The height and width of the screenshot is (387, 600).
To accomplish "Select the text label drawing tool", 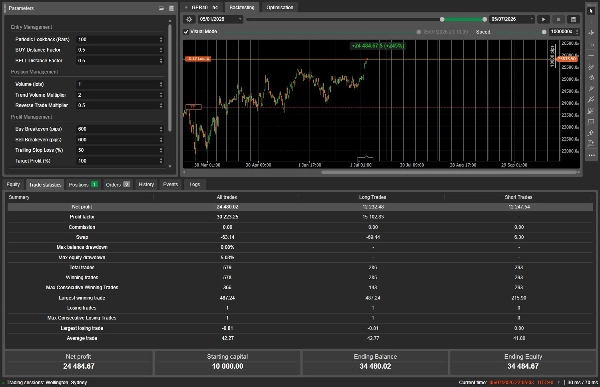I will tap(591, 144).
